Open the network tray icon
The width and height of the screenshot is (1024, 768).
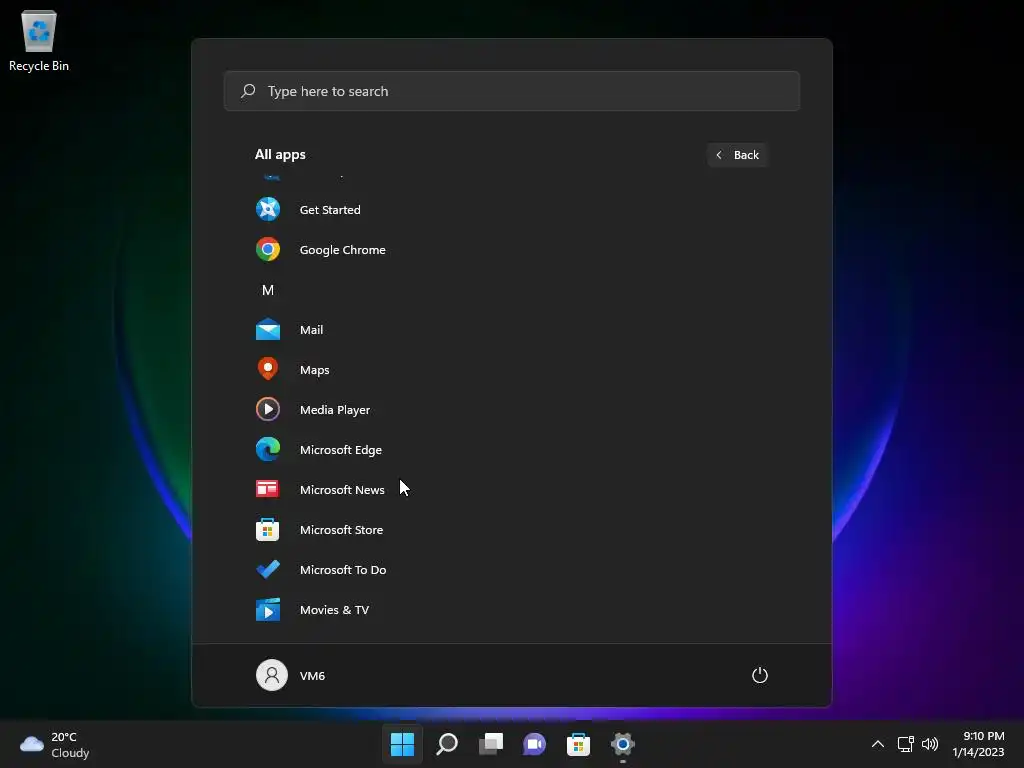tap(906, 744)
